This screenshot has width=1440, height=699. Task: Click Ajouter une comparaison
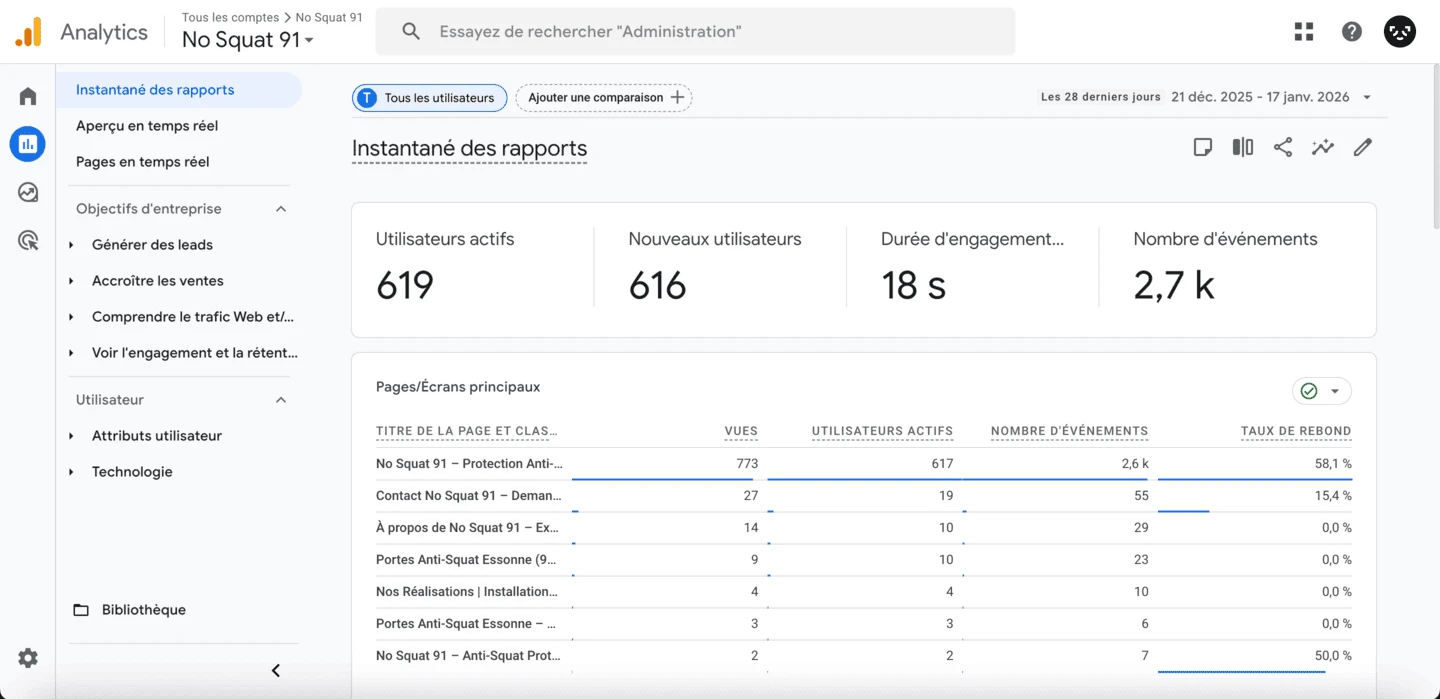point(603,97)
